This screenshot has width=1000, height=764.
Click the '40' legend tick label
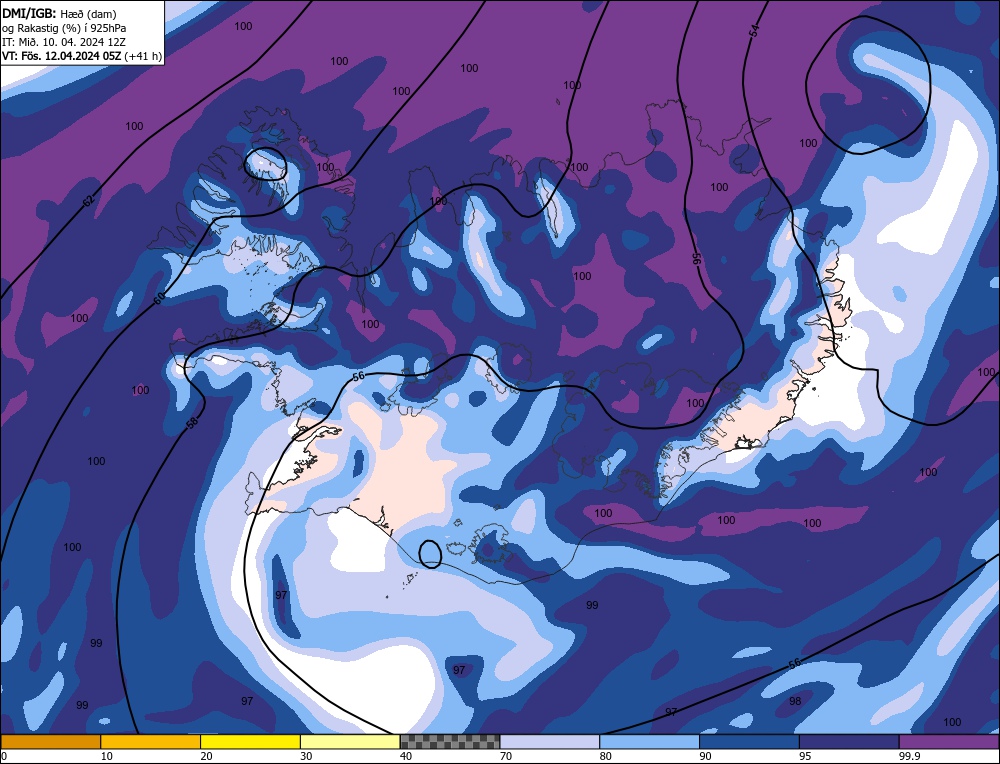pos(406,756)
